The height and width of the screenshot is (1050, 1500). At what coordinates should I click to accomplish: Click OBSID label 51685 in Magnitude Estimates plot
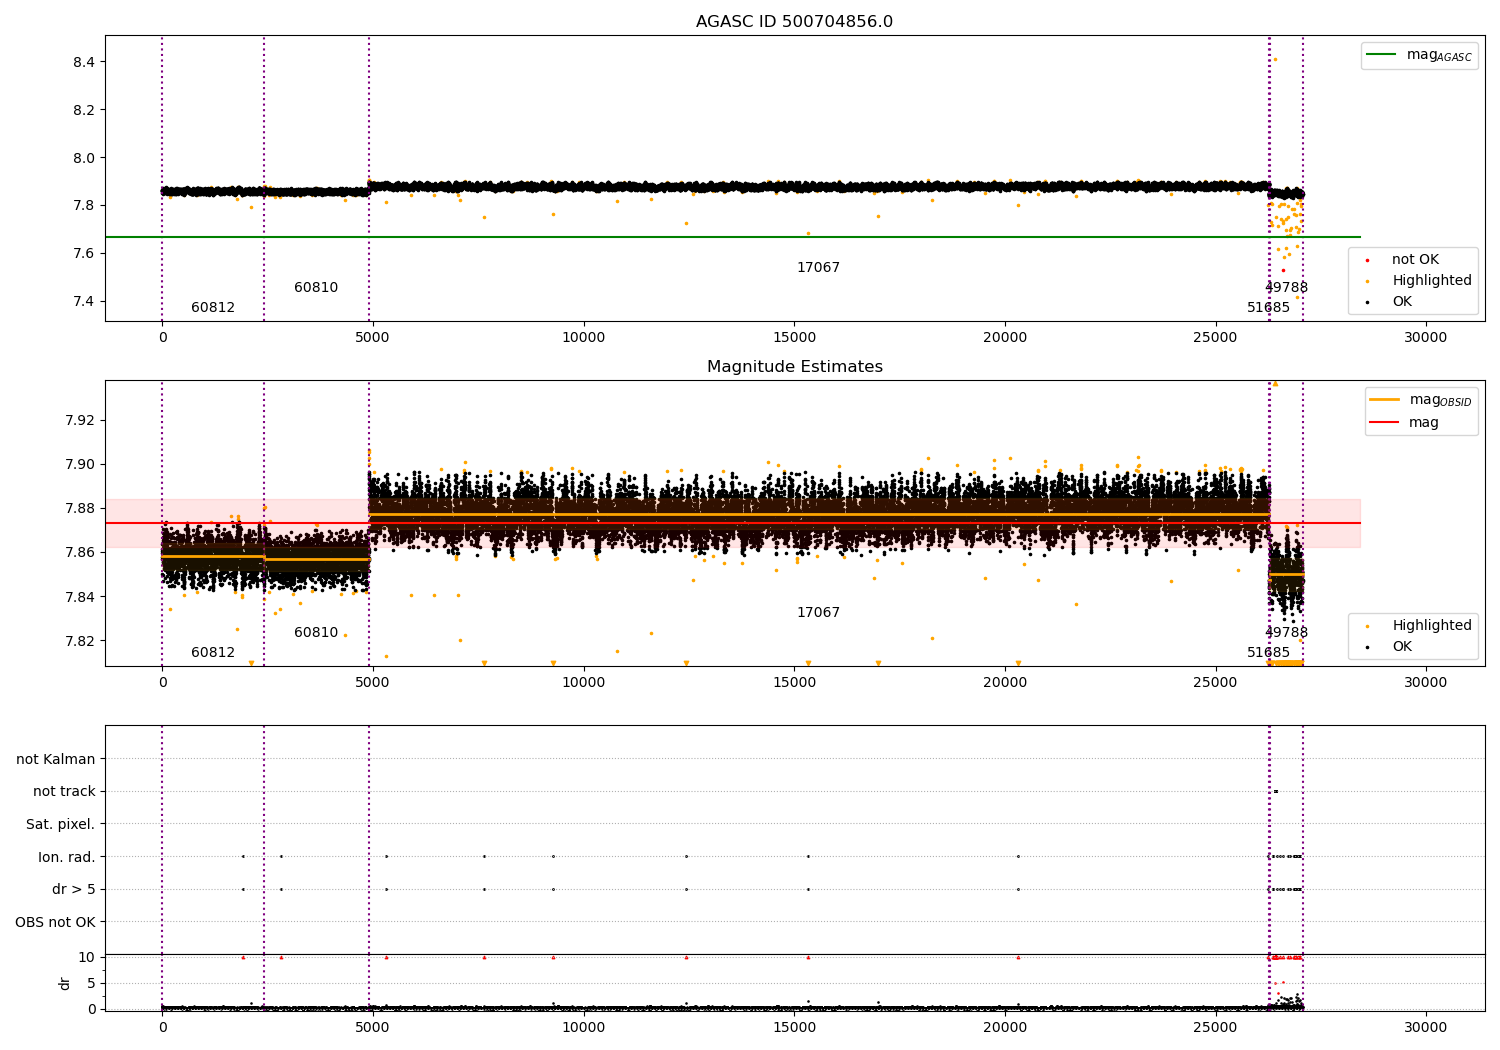pos(1268,653)
